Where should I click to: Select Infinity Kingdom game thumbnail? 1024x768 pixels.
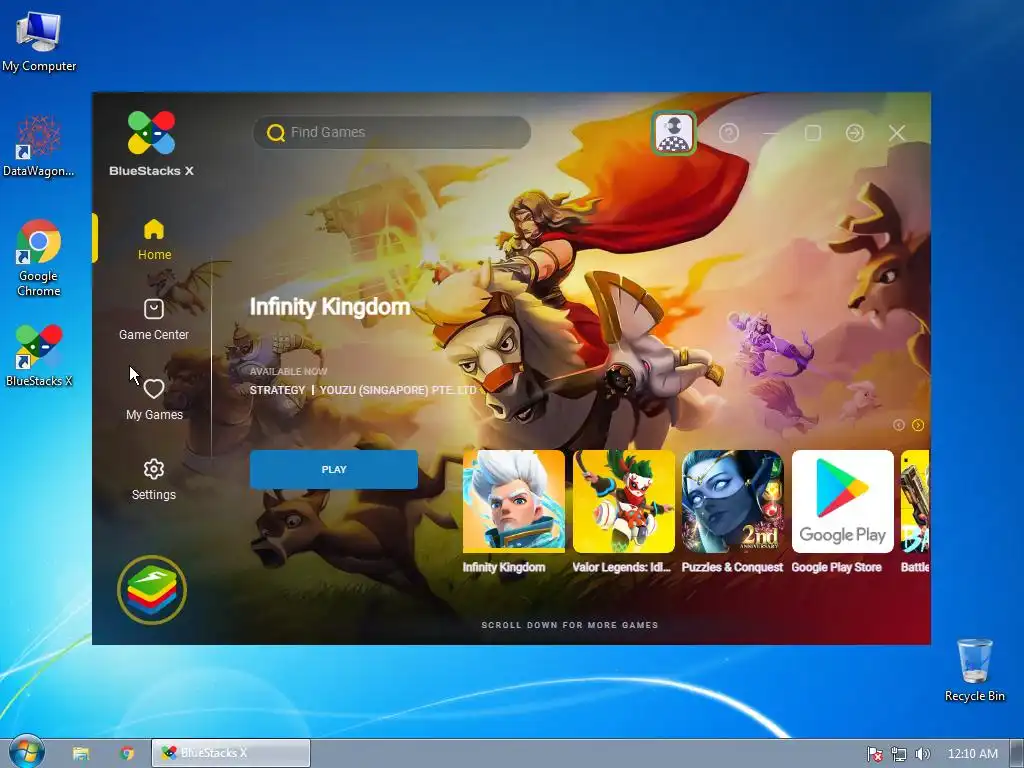click(x=514, y=501)
